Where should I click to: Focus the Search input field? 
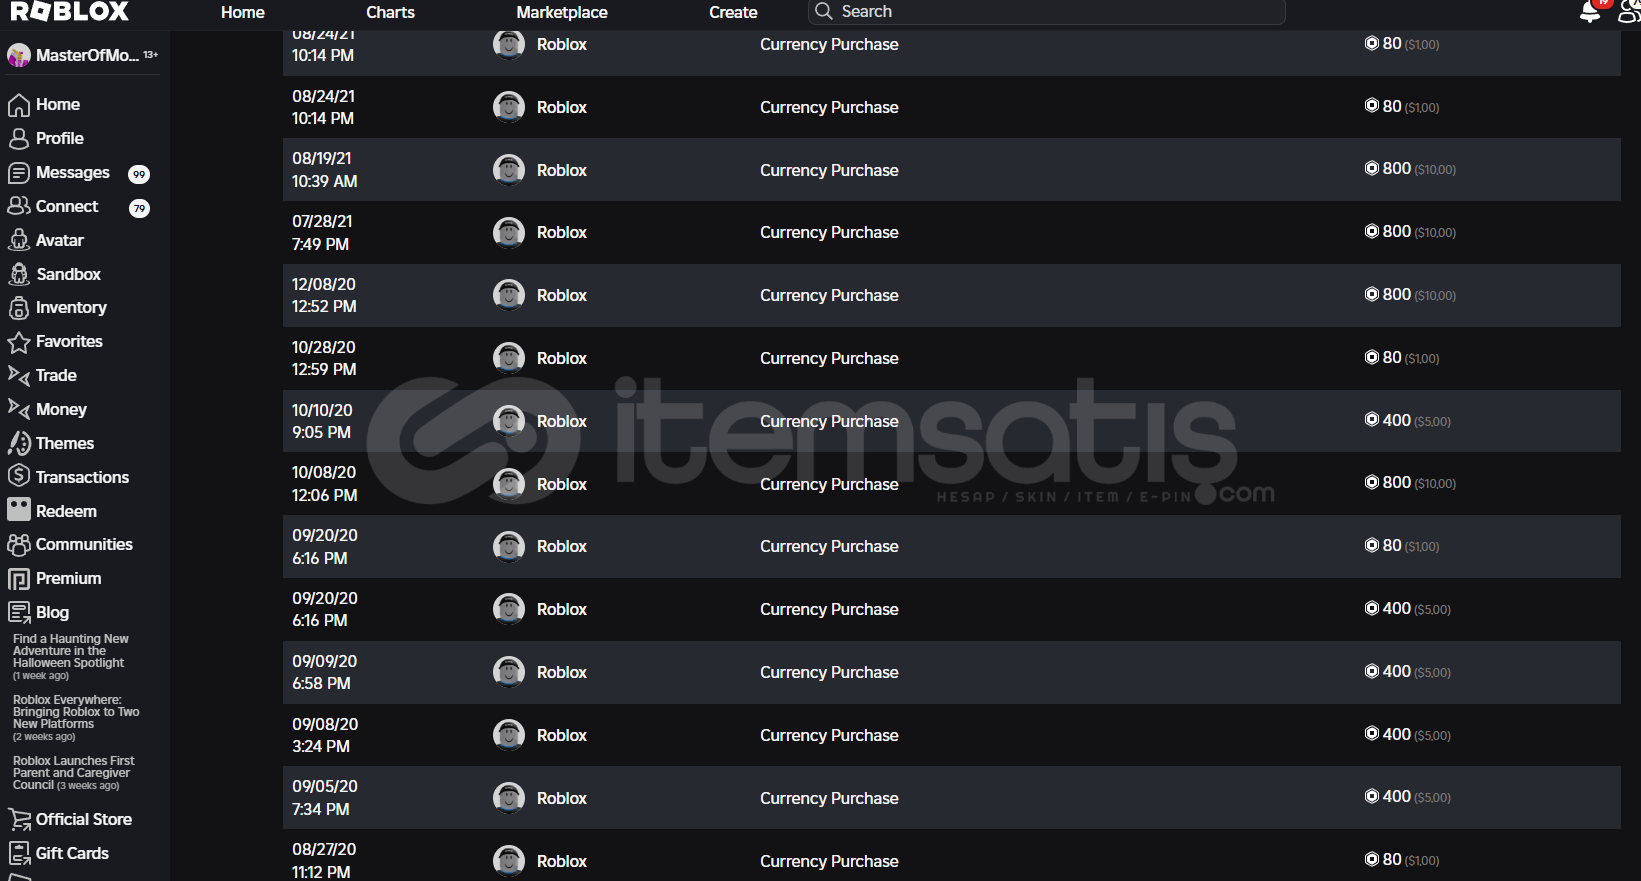1046,11
